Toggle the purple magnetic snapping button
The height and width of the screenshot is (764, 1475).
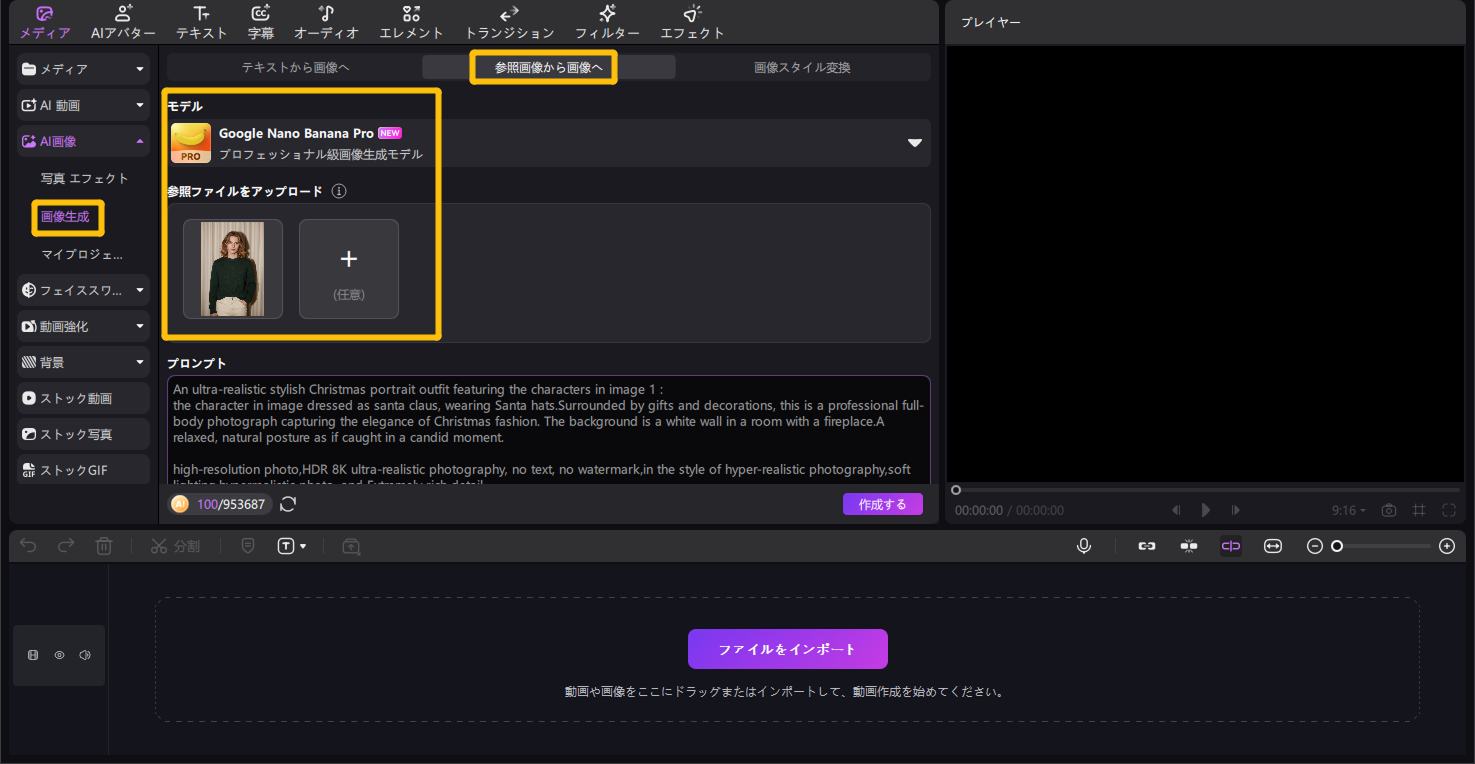pyautogui.click(x=1230, y=546)
